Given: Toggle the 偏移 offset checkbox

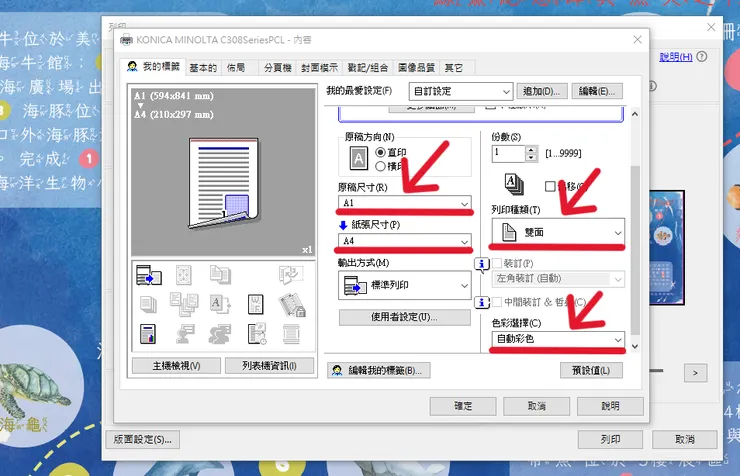Looking at the screenshot, I should (550, 186).
